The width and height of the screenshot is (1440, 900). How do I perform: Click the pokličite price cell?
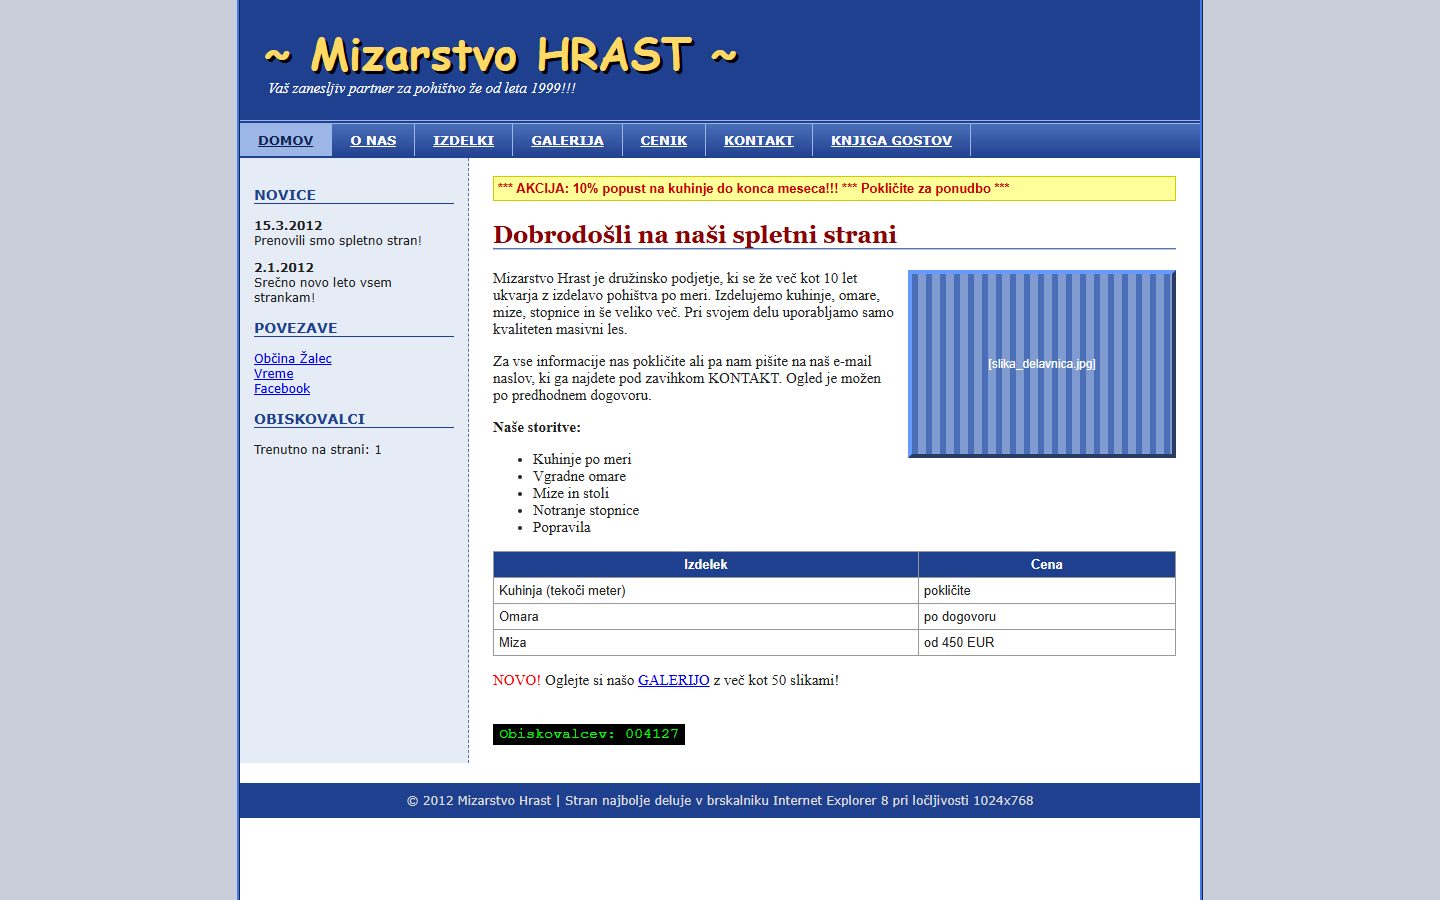pyautogui.click(x=1047, y=590)
